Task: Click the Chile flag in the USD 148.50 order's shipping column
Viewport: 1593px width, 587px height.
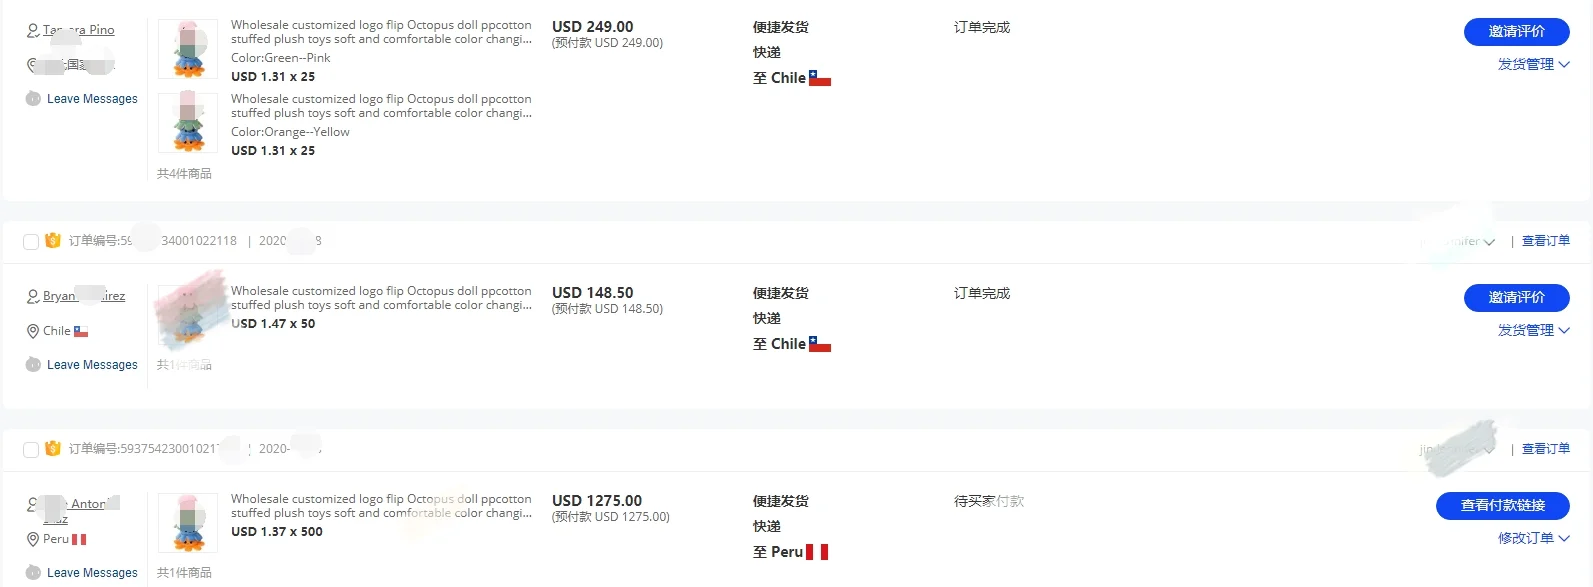Action: coord(820,344)
